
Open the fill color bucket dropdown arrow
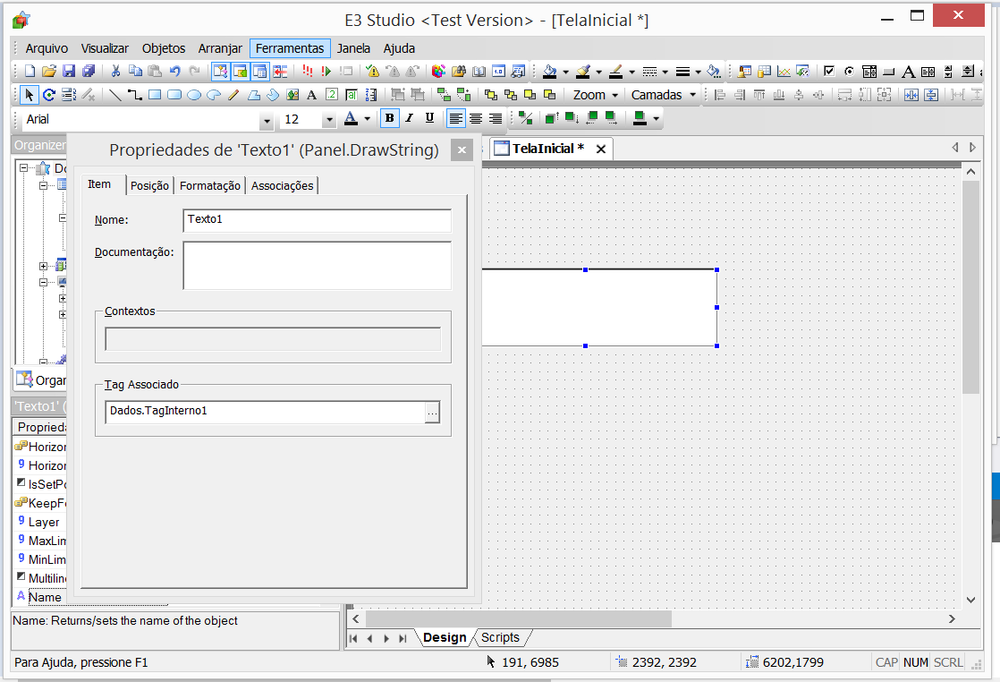click(x=566, y=72)
